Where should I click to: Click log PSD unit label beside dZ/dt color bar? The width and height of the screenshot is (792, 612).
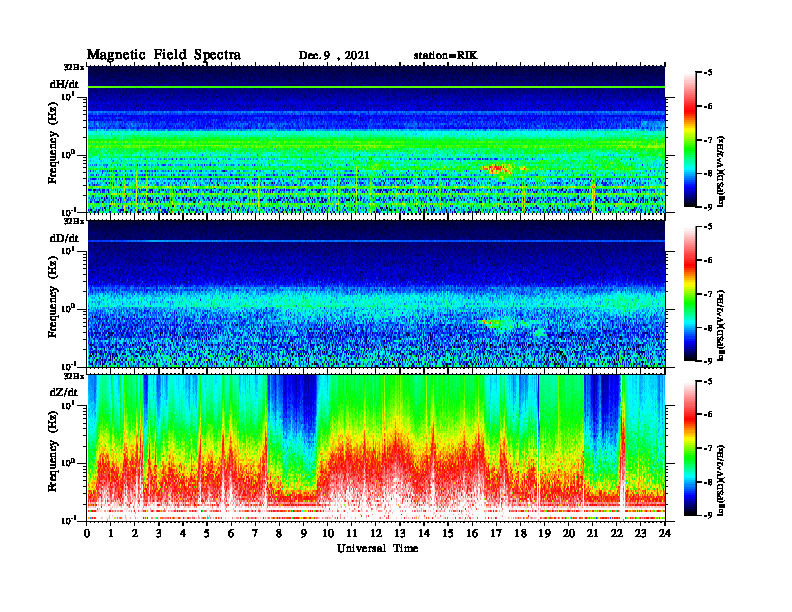click(x=722, y=479)
